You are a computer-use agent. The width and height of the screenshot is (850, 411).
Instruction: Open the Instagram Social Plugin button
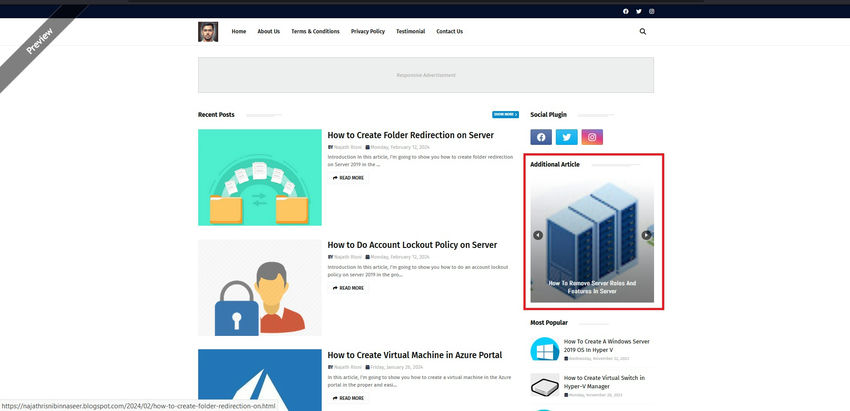(x=592, y=137)
